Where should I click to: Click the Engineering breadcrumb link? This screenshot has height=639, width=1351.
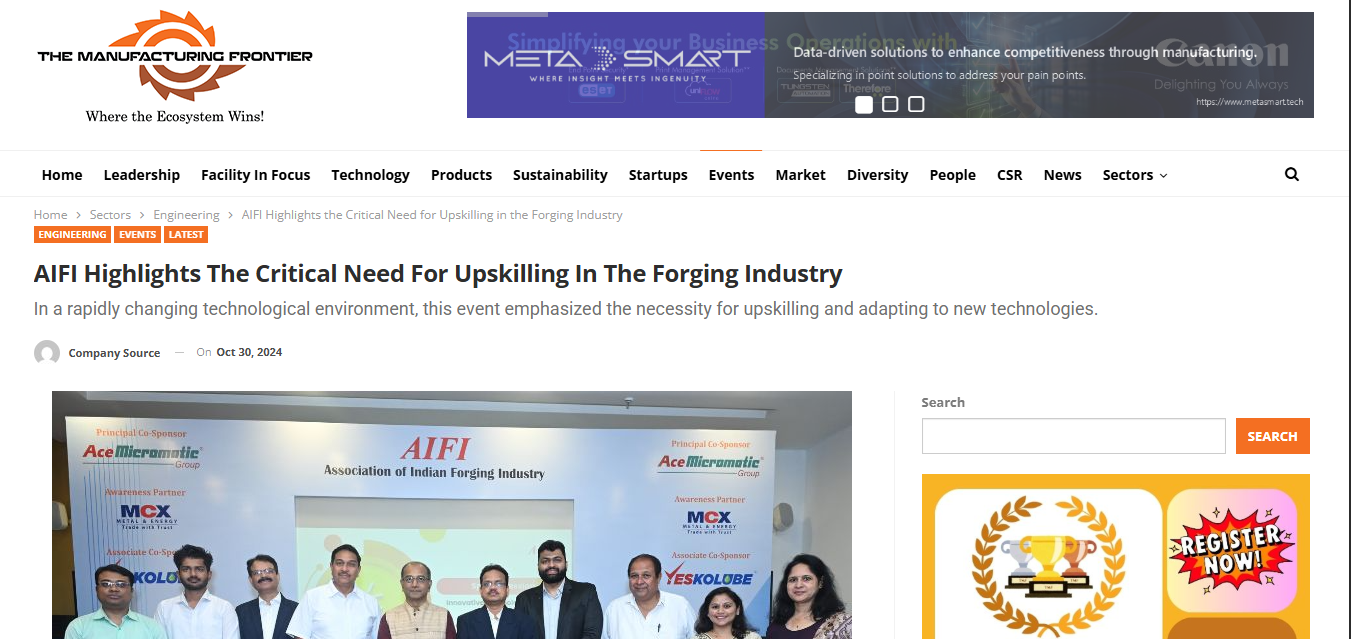(186, 215)
